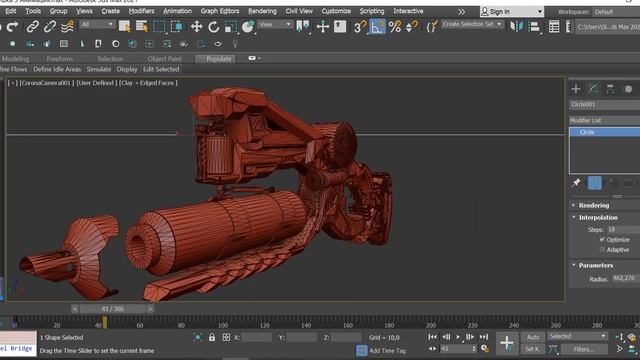Toggle Auto Key mode
The image size is (640, 360).
(x=533, y=337)
